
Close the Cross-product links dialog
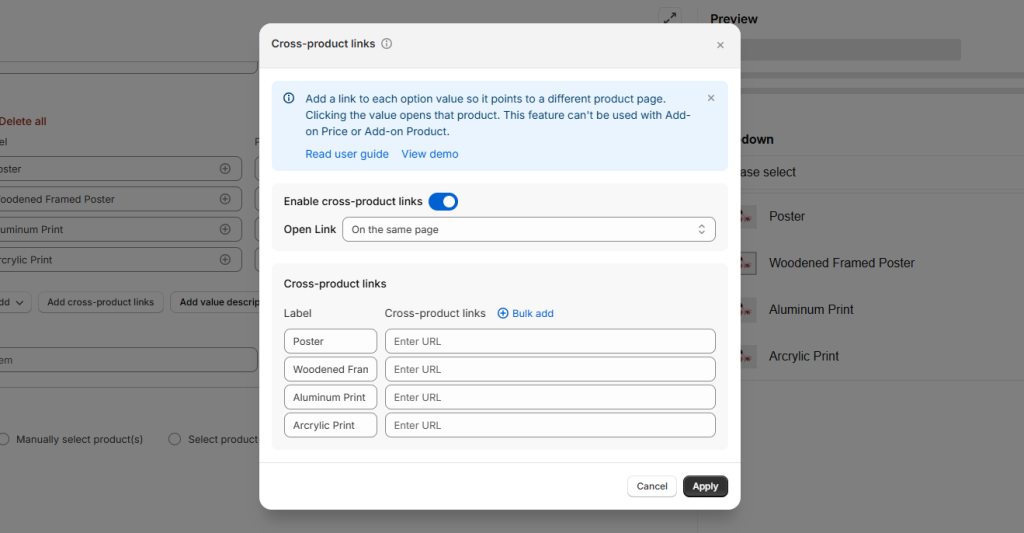(x=720, y=45)
